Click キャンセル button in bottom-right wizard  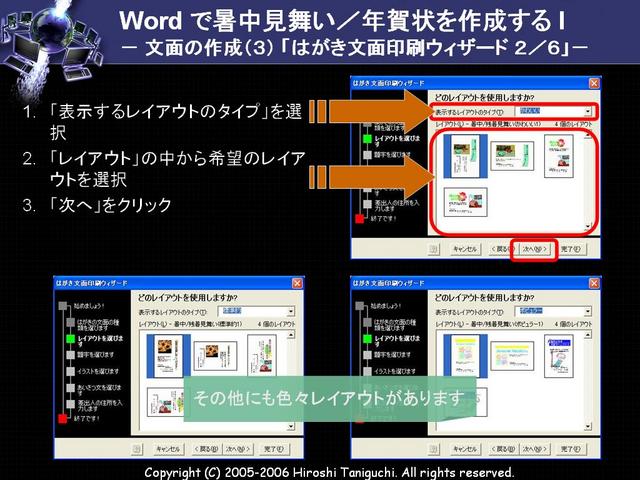point(465,449)
